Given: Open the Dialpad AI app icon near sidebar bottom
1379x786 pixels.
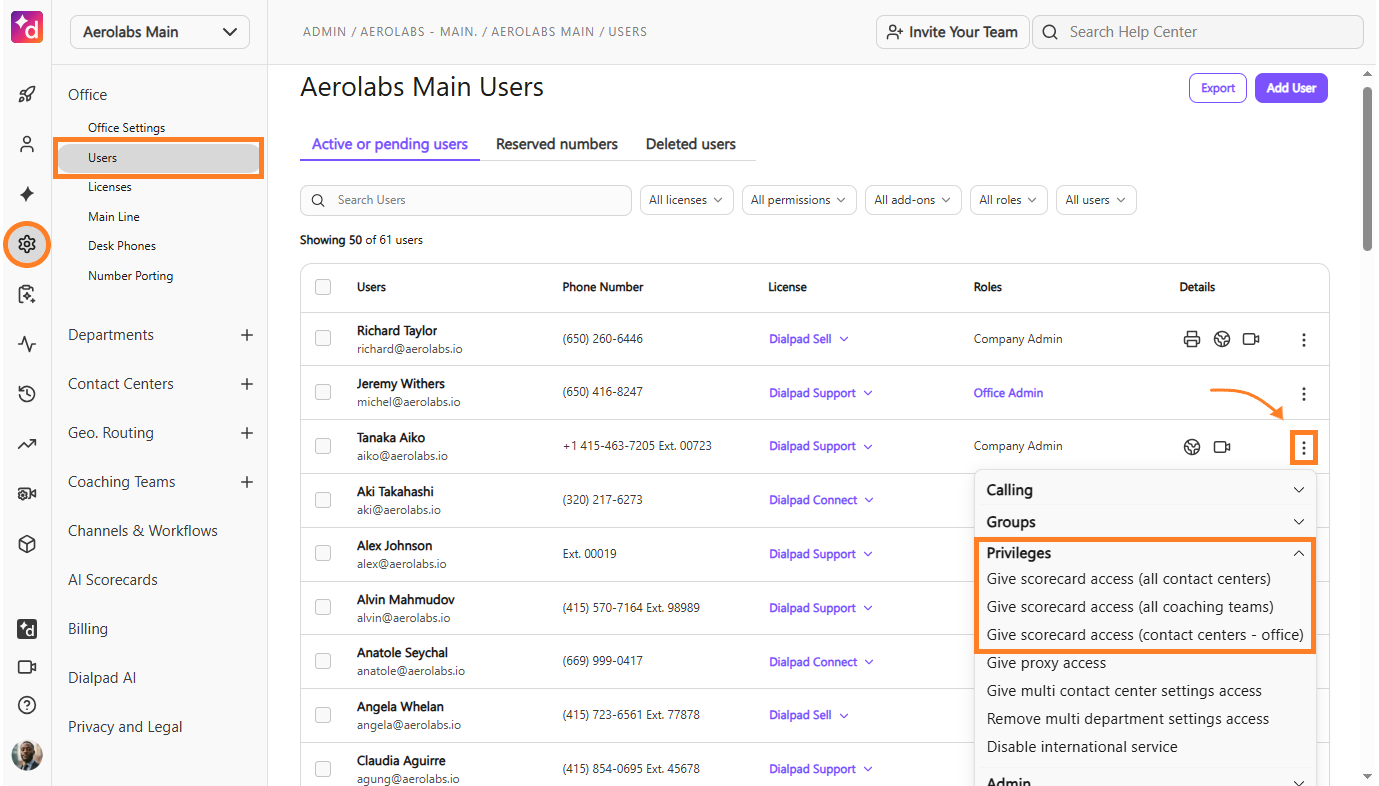Looking at the screenshot, I should coord(27,629).
